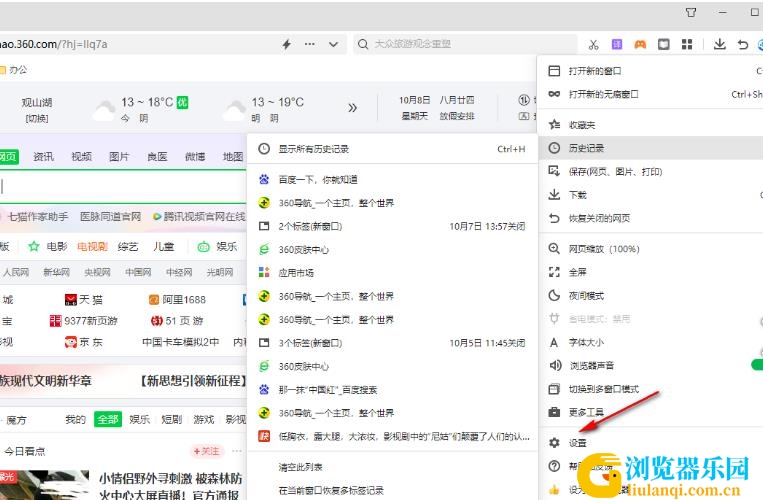Open the 办公 bookmarks folder
This screenshot has height=500, width=763.
pos(14,70)
